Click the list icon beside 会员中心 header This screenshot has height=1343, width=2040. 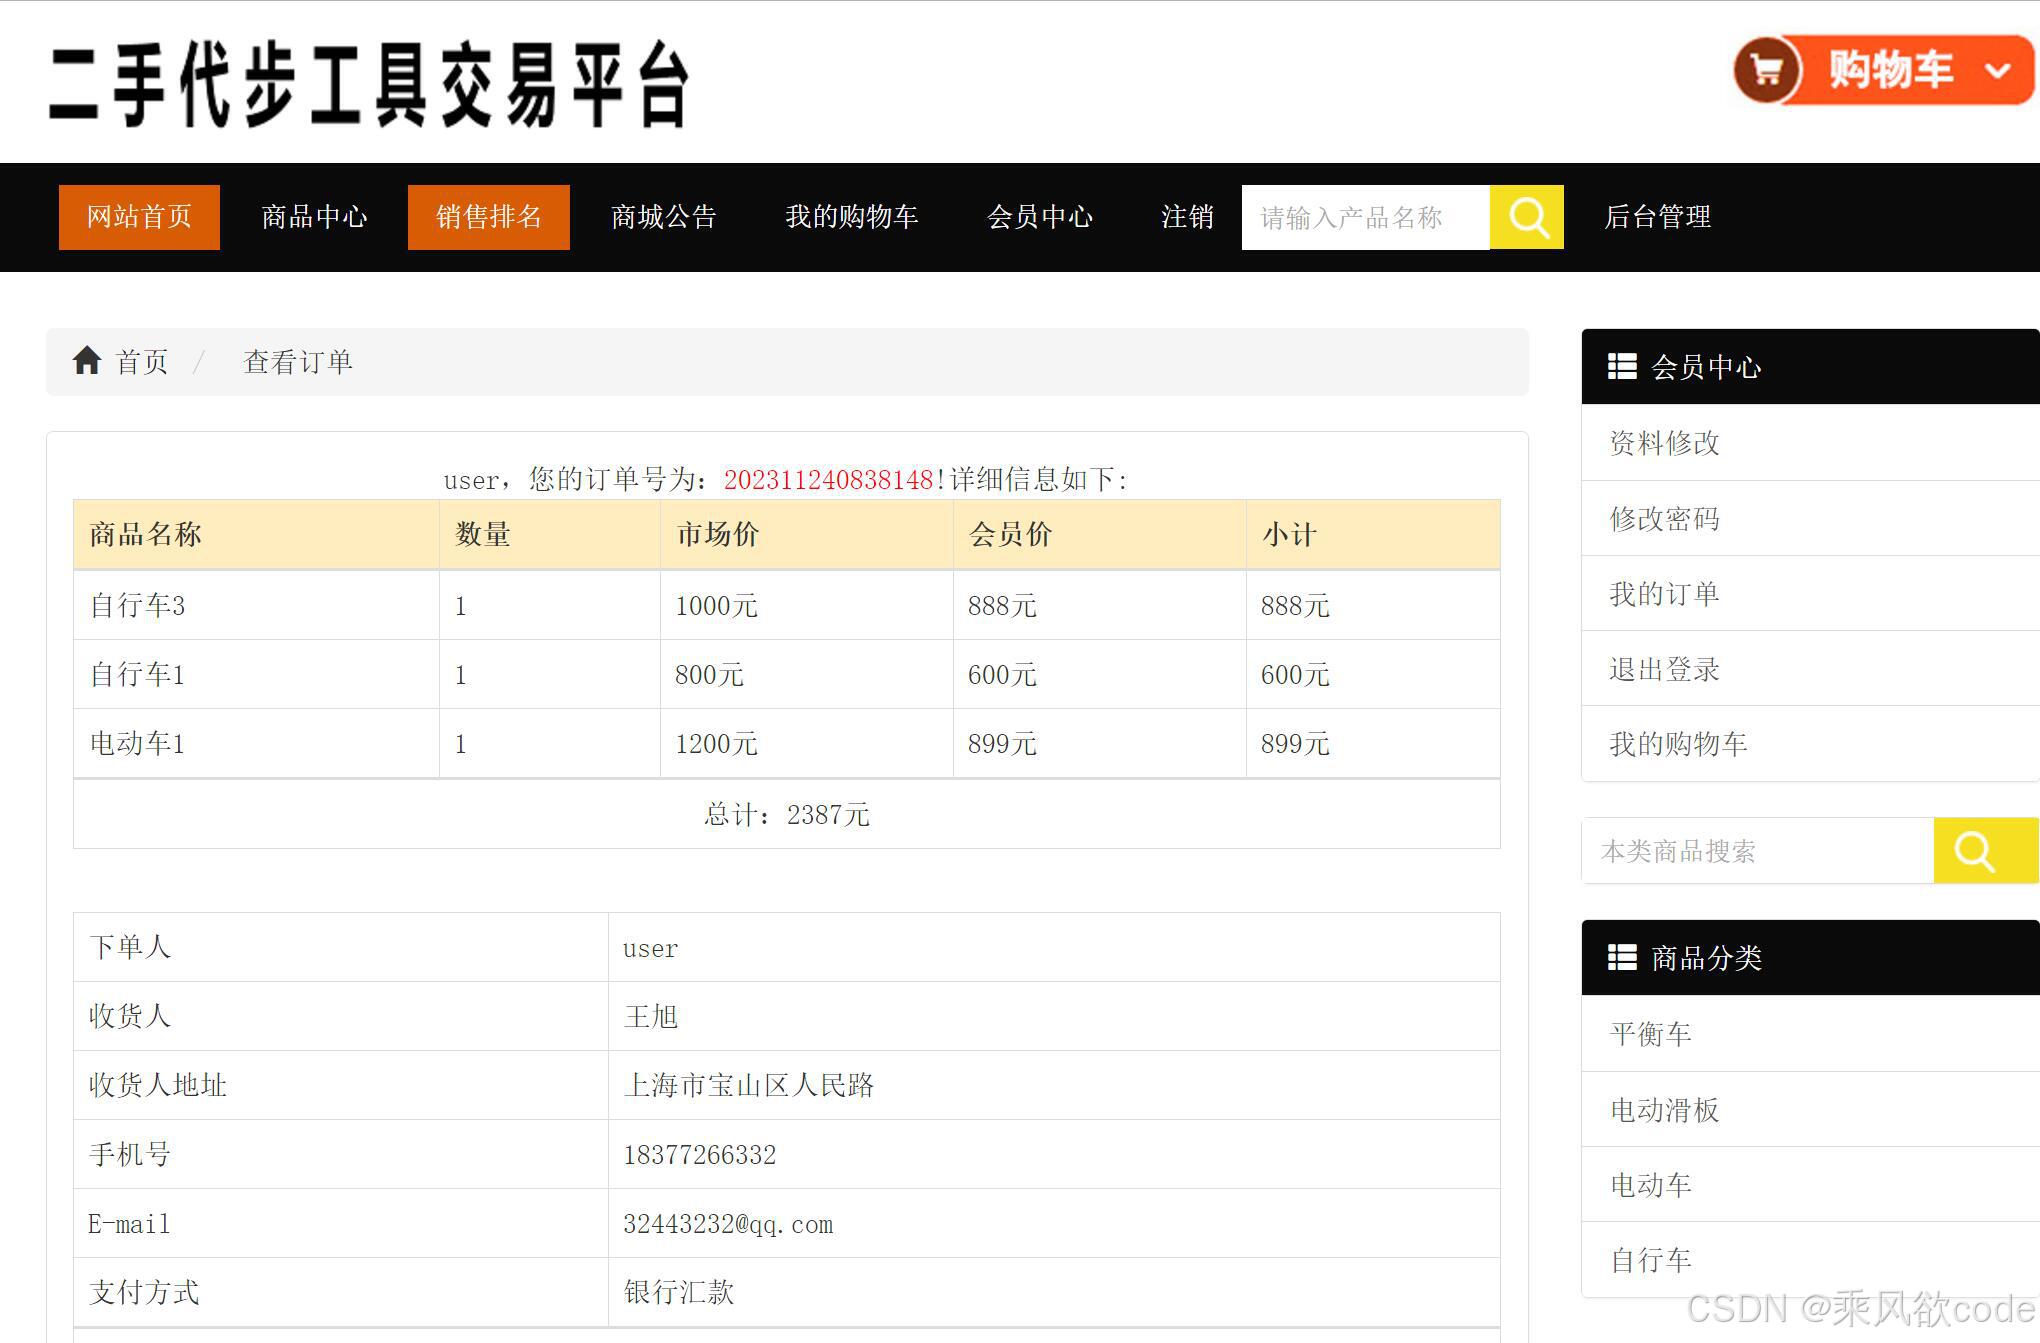pyautogui.click(x=1621, y=367)
